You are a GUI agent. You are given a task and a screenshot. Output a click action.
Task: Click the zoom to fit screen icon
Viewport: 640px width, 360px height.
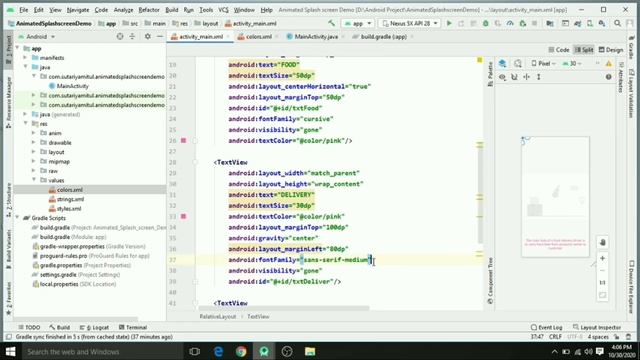point(602,295)
